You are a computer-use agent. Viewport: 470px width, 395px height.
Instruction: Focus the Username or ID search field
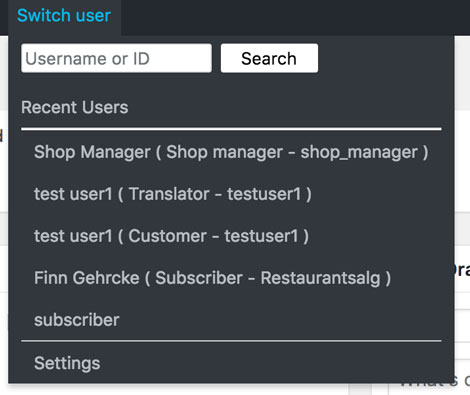[x=116, y=58]
